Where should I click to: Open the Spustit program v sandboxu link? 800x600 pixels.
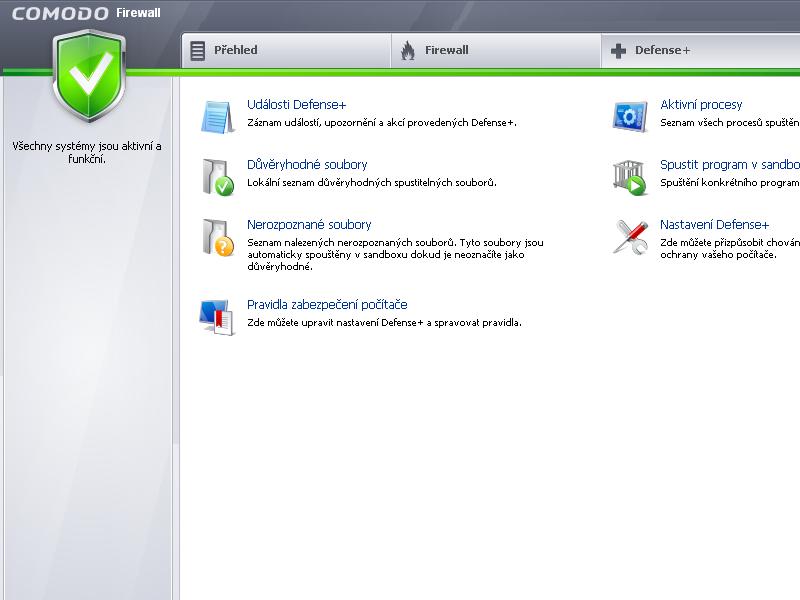coord(730,164)
